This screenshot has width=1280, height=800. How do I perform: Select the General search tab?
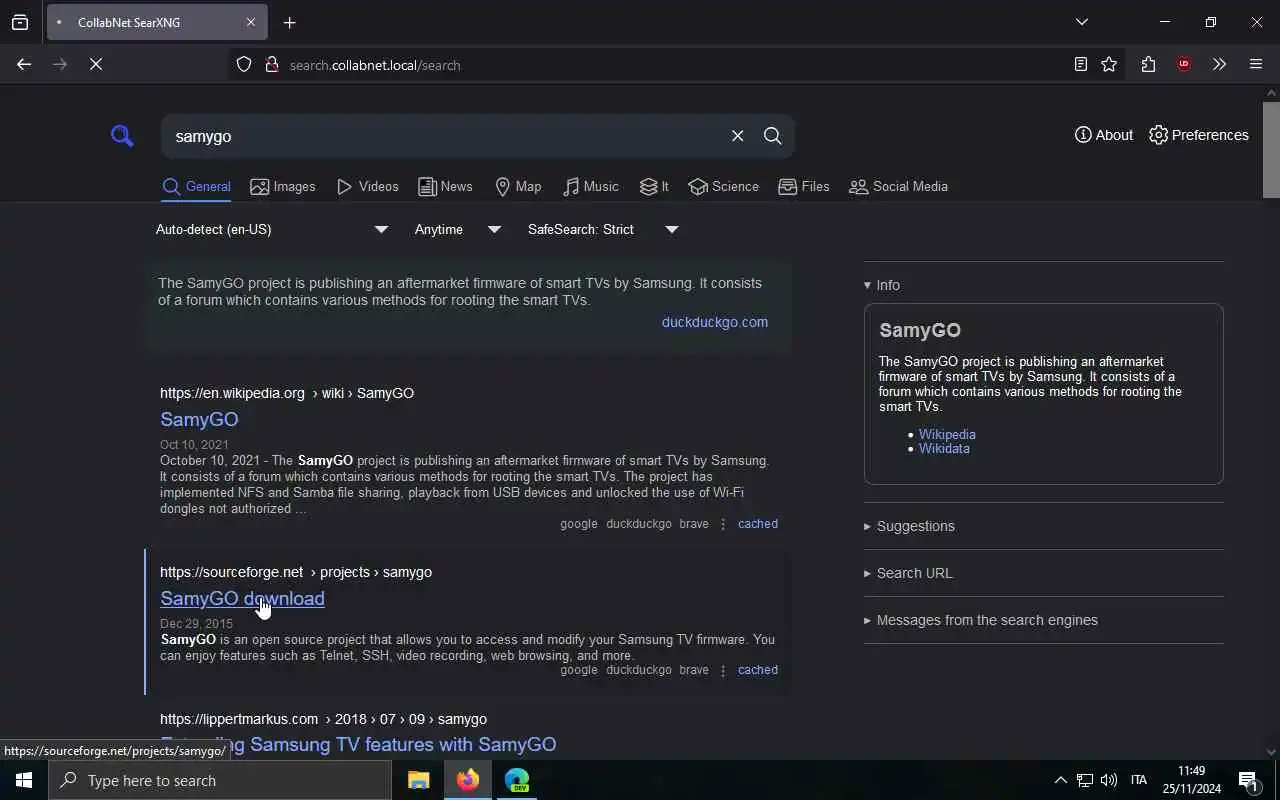point(196,187)
